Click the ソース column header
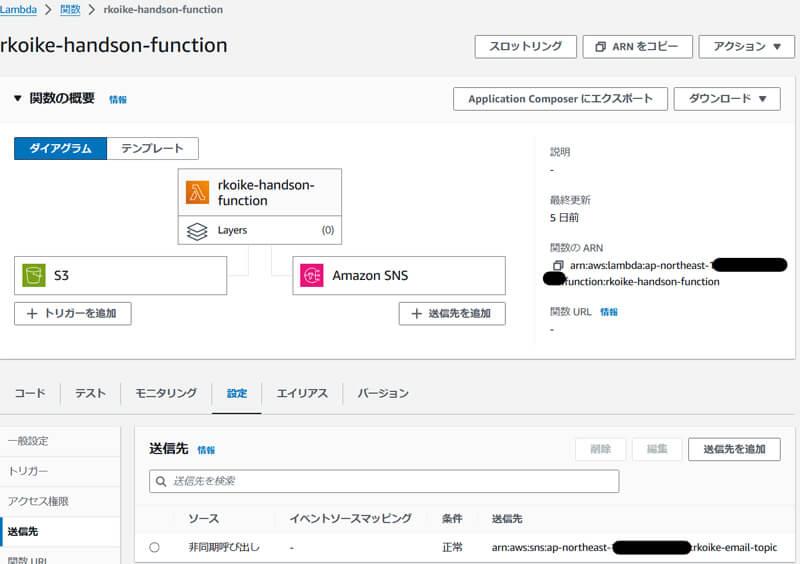 point(204,519)
